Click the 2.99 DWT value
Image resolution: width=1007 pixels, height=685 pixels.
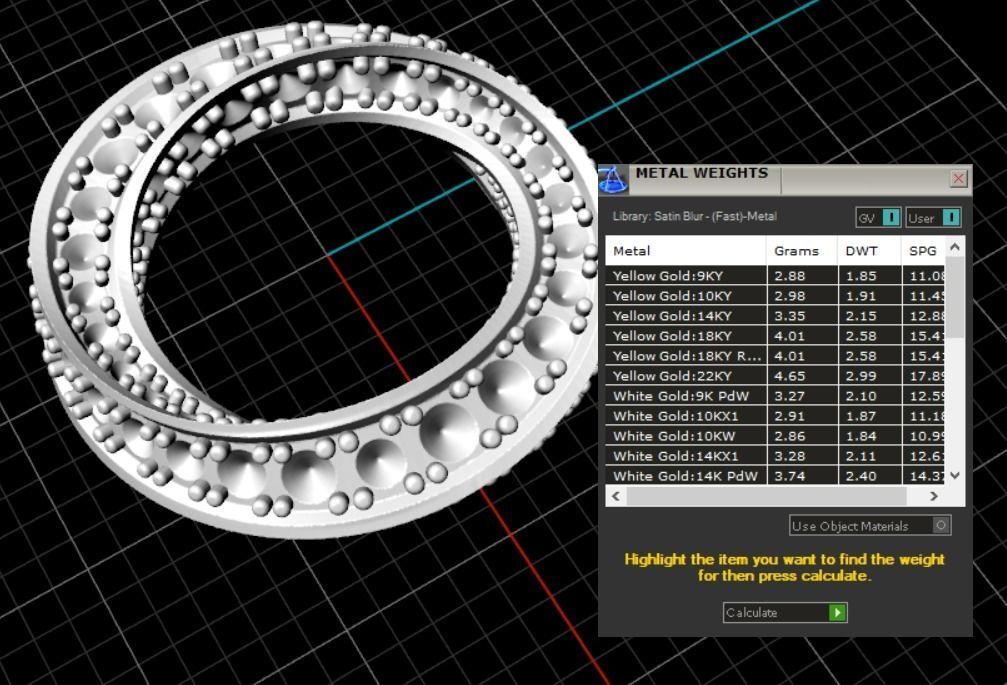point(861,376)
